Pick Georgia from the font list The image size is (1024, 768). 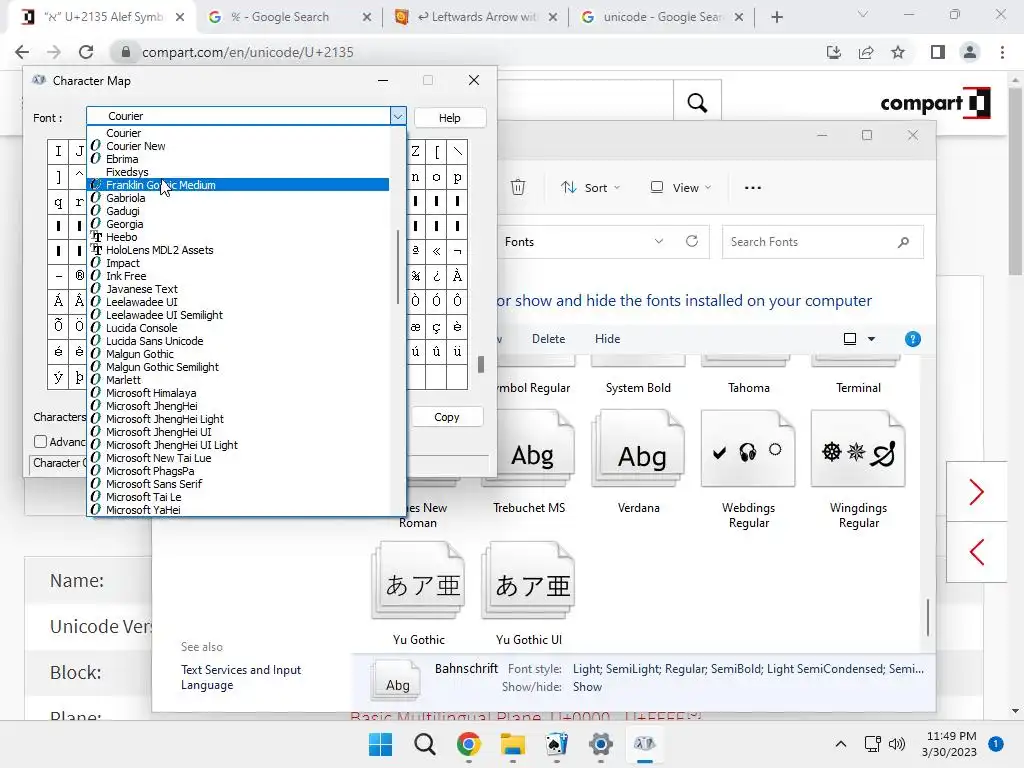coord(238,224)
